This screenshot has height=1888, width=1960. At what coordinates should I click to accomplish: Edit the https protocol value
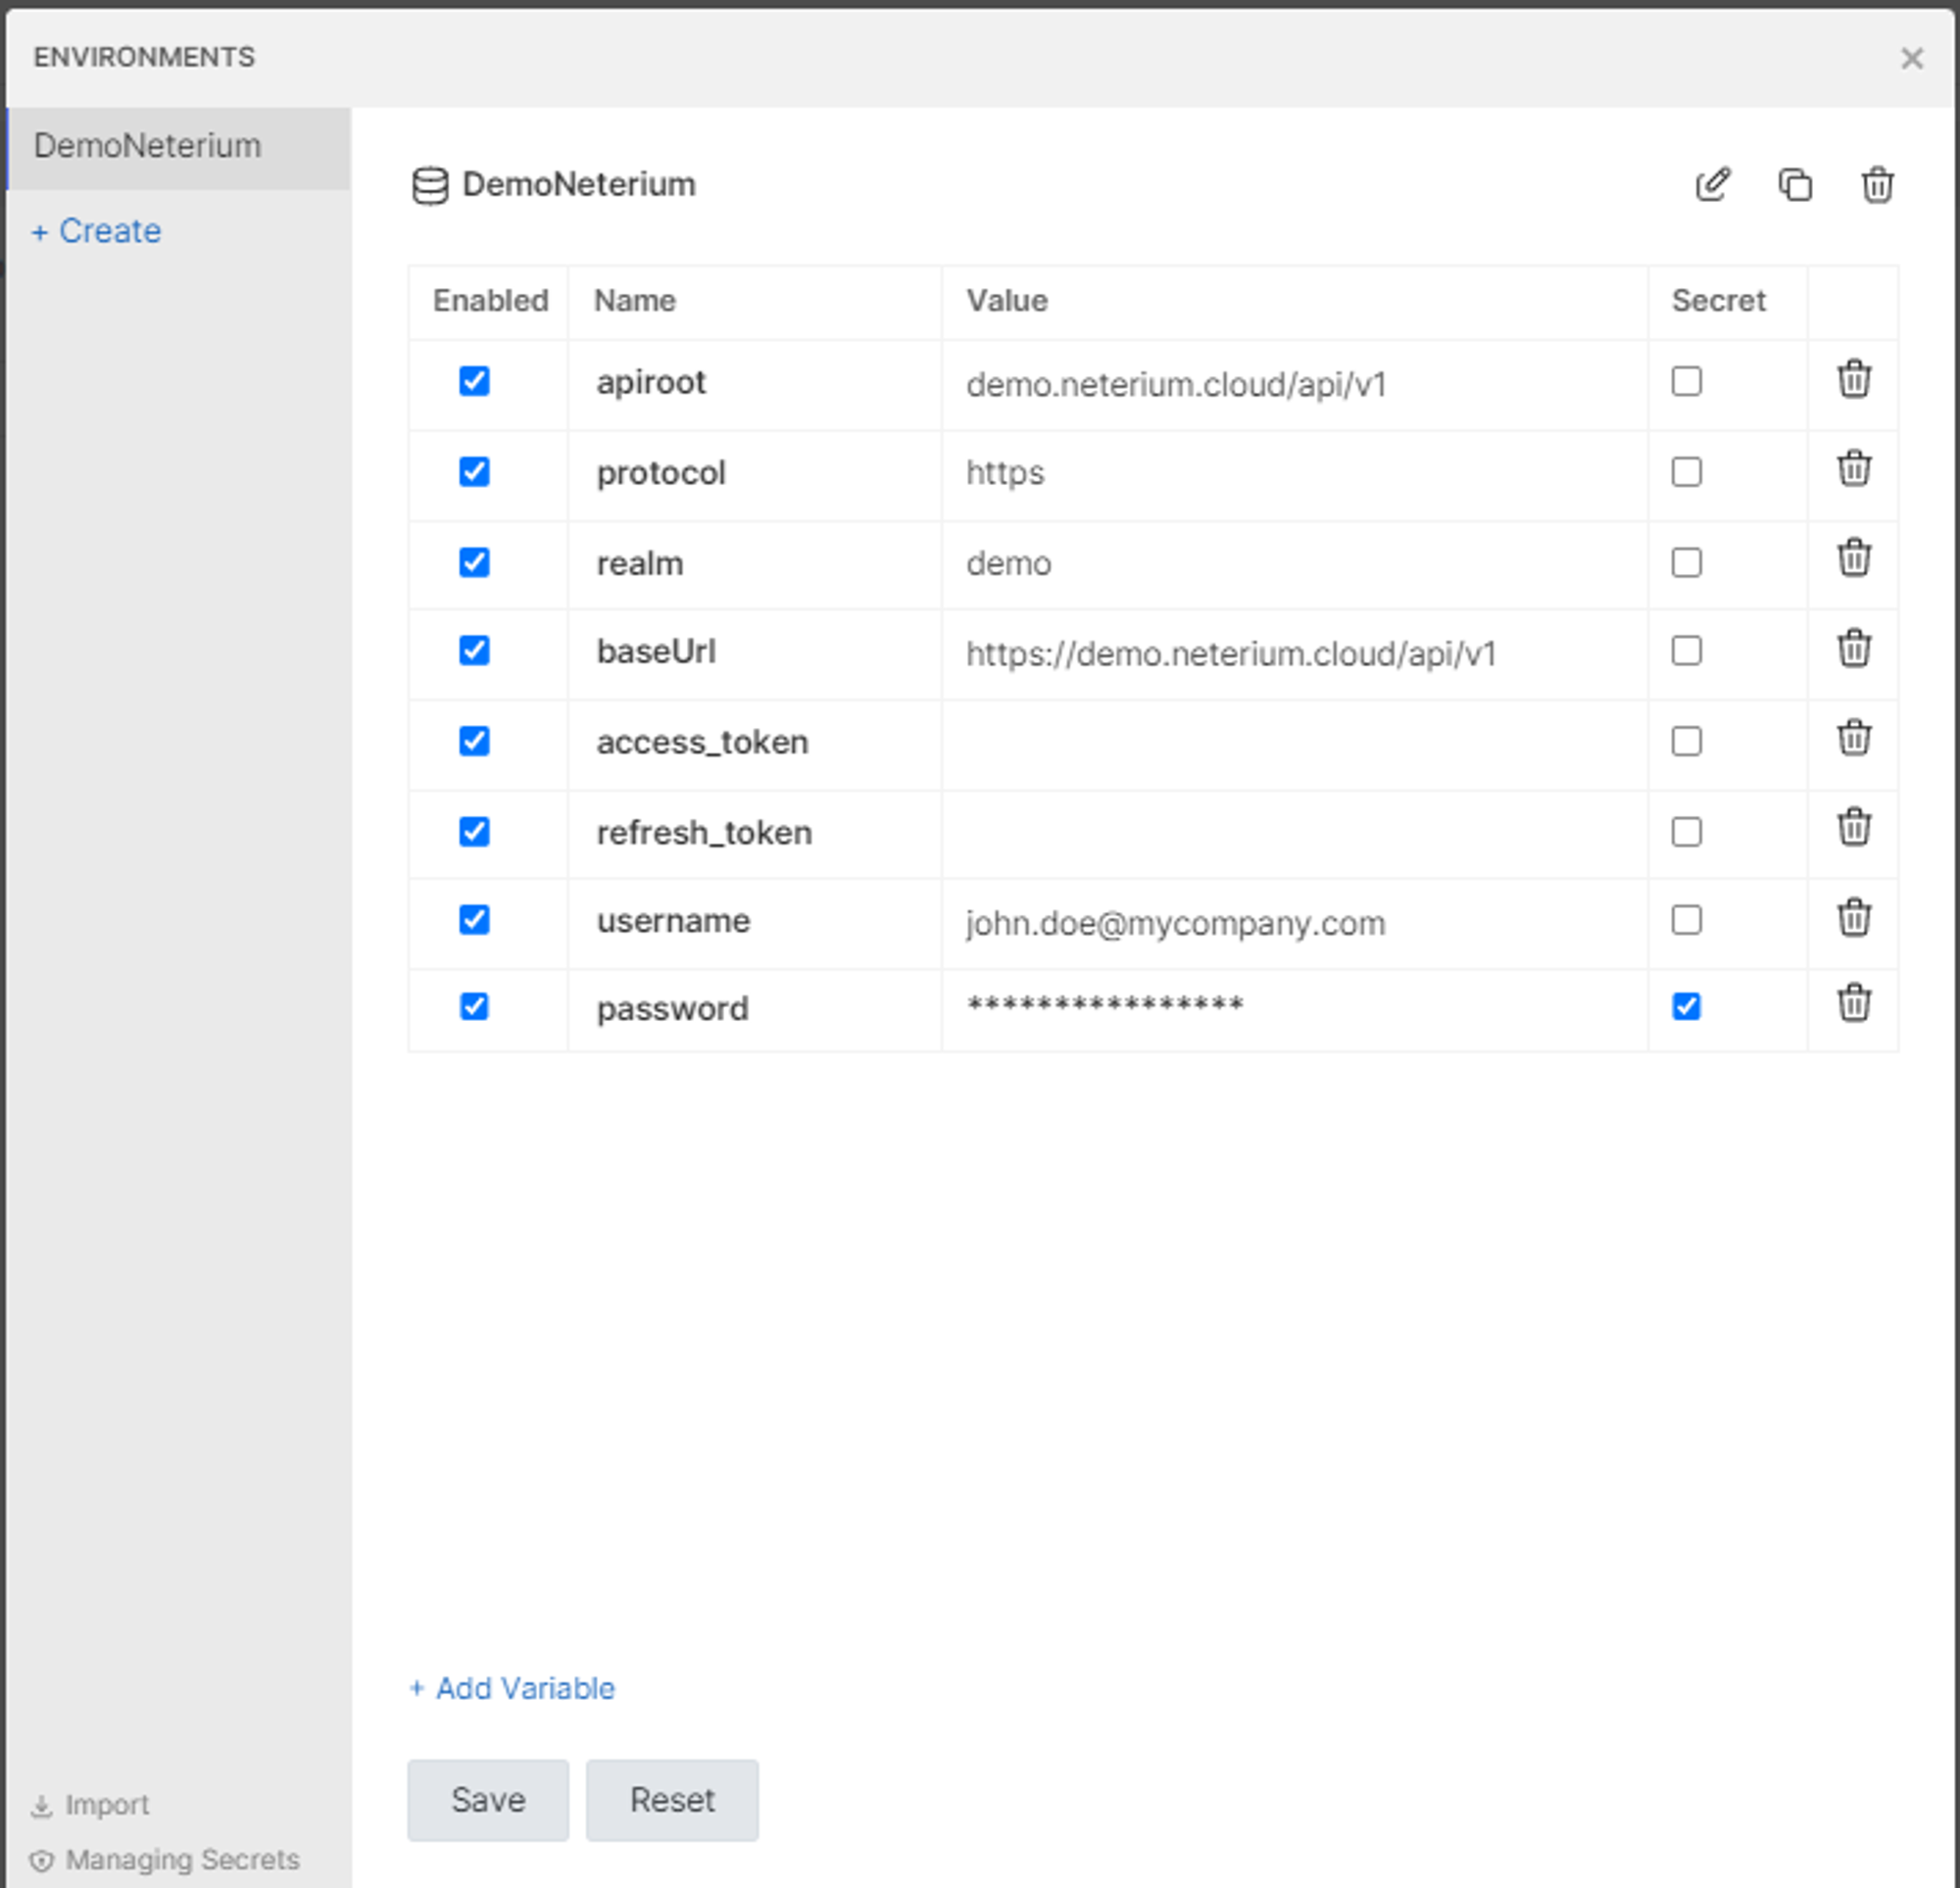[1294, 473]
